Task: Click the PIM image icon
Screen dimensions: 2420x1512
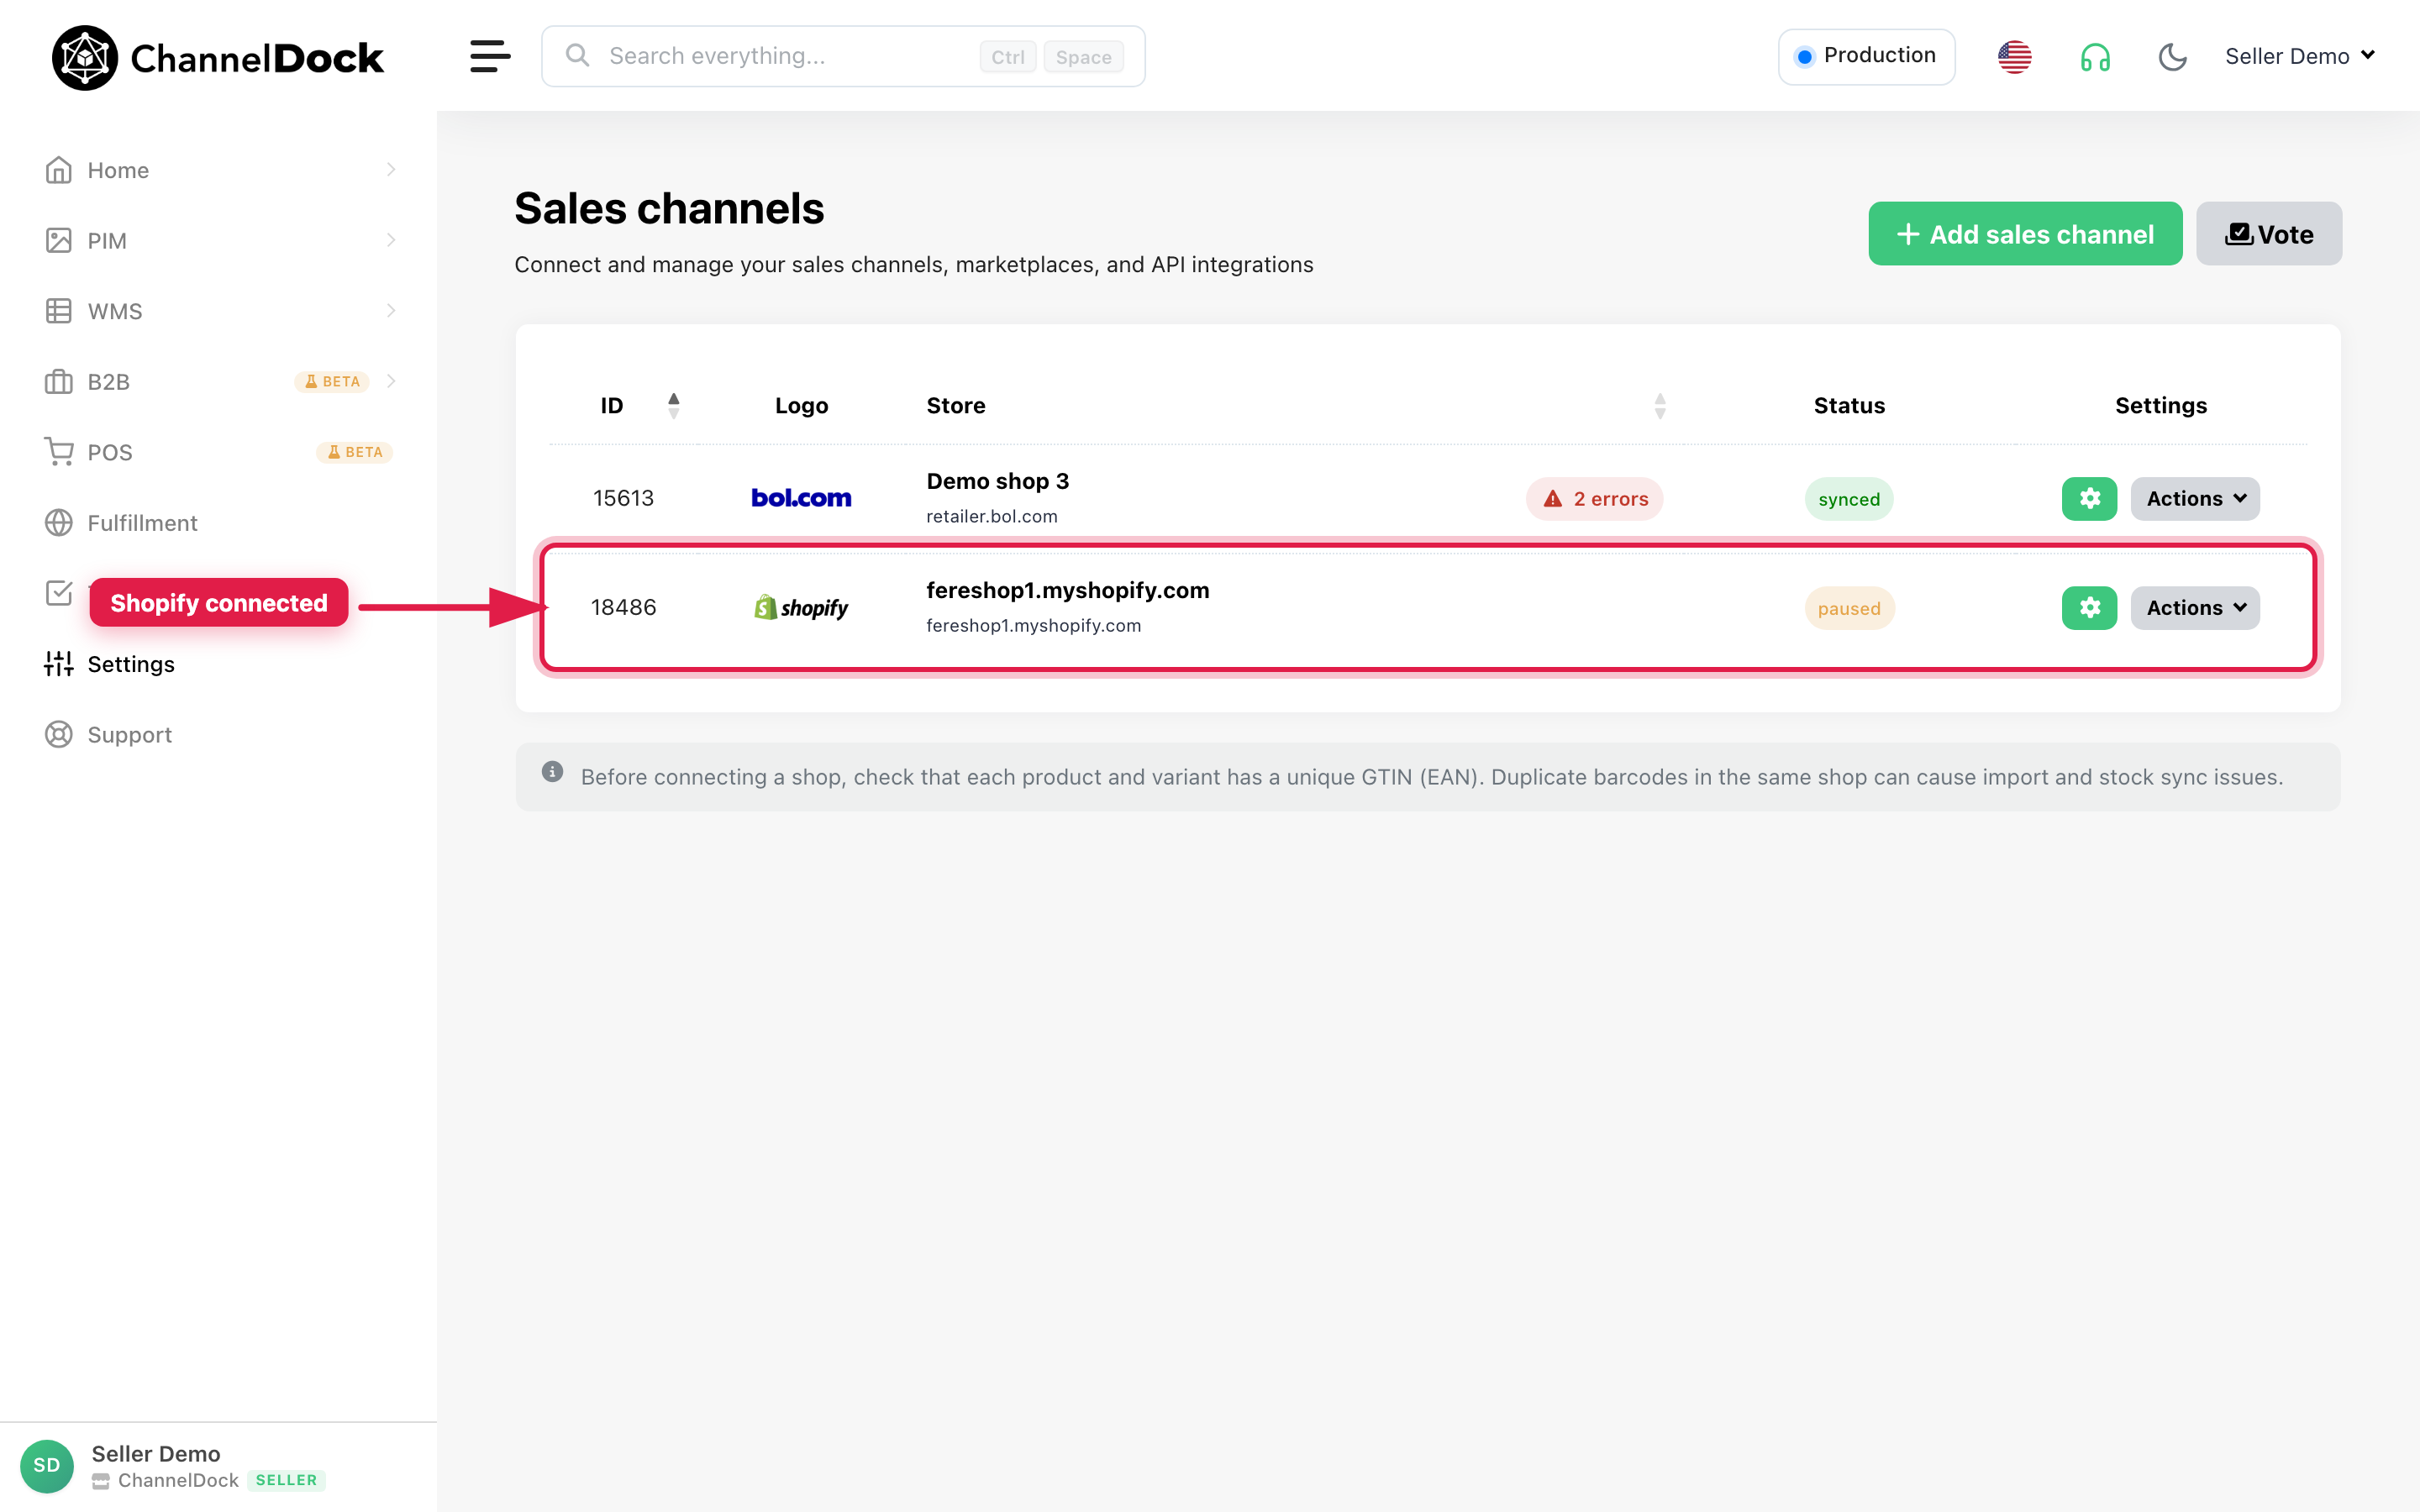Action: click(59, 240)
